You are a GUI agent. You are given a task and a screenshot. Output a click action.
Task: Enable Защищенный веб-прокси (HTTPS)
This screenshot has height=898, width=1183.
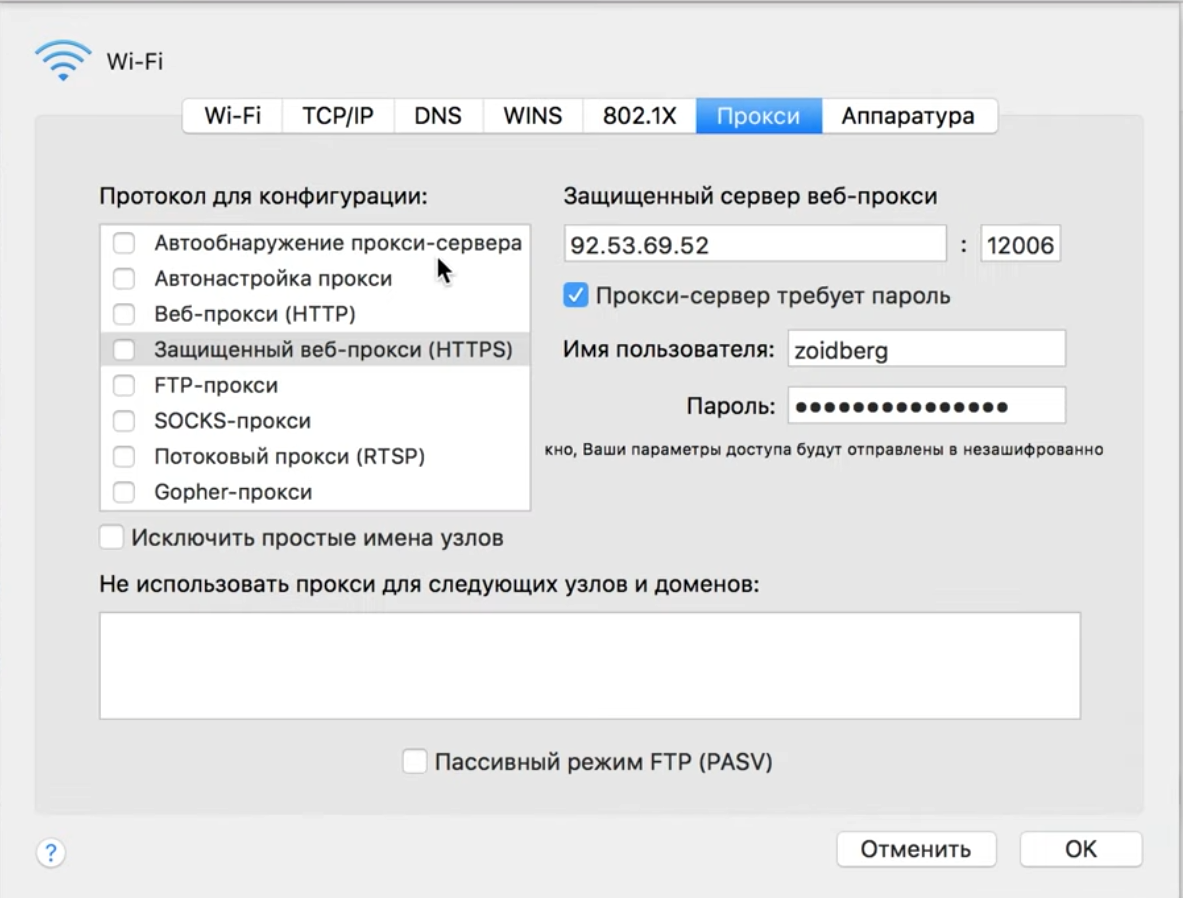pyautogui.click(x=124, y=349)
